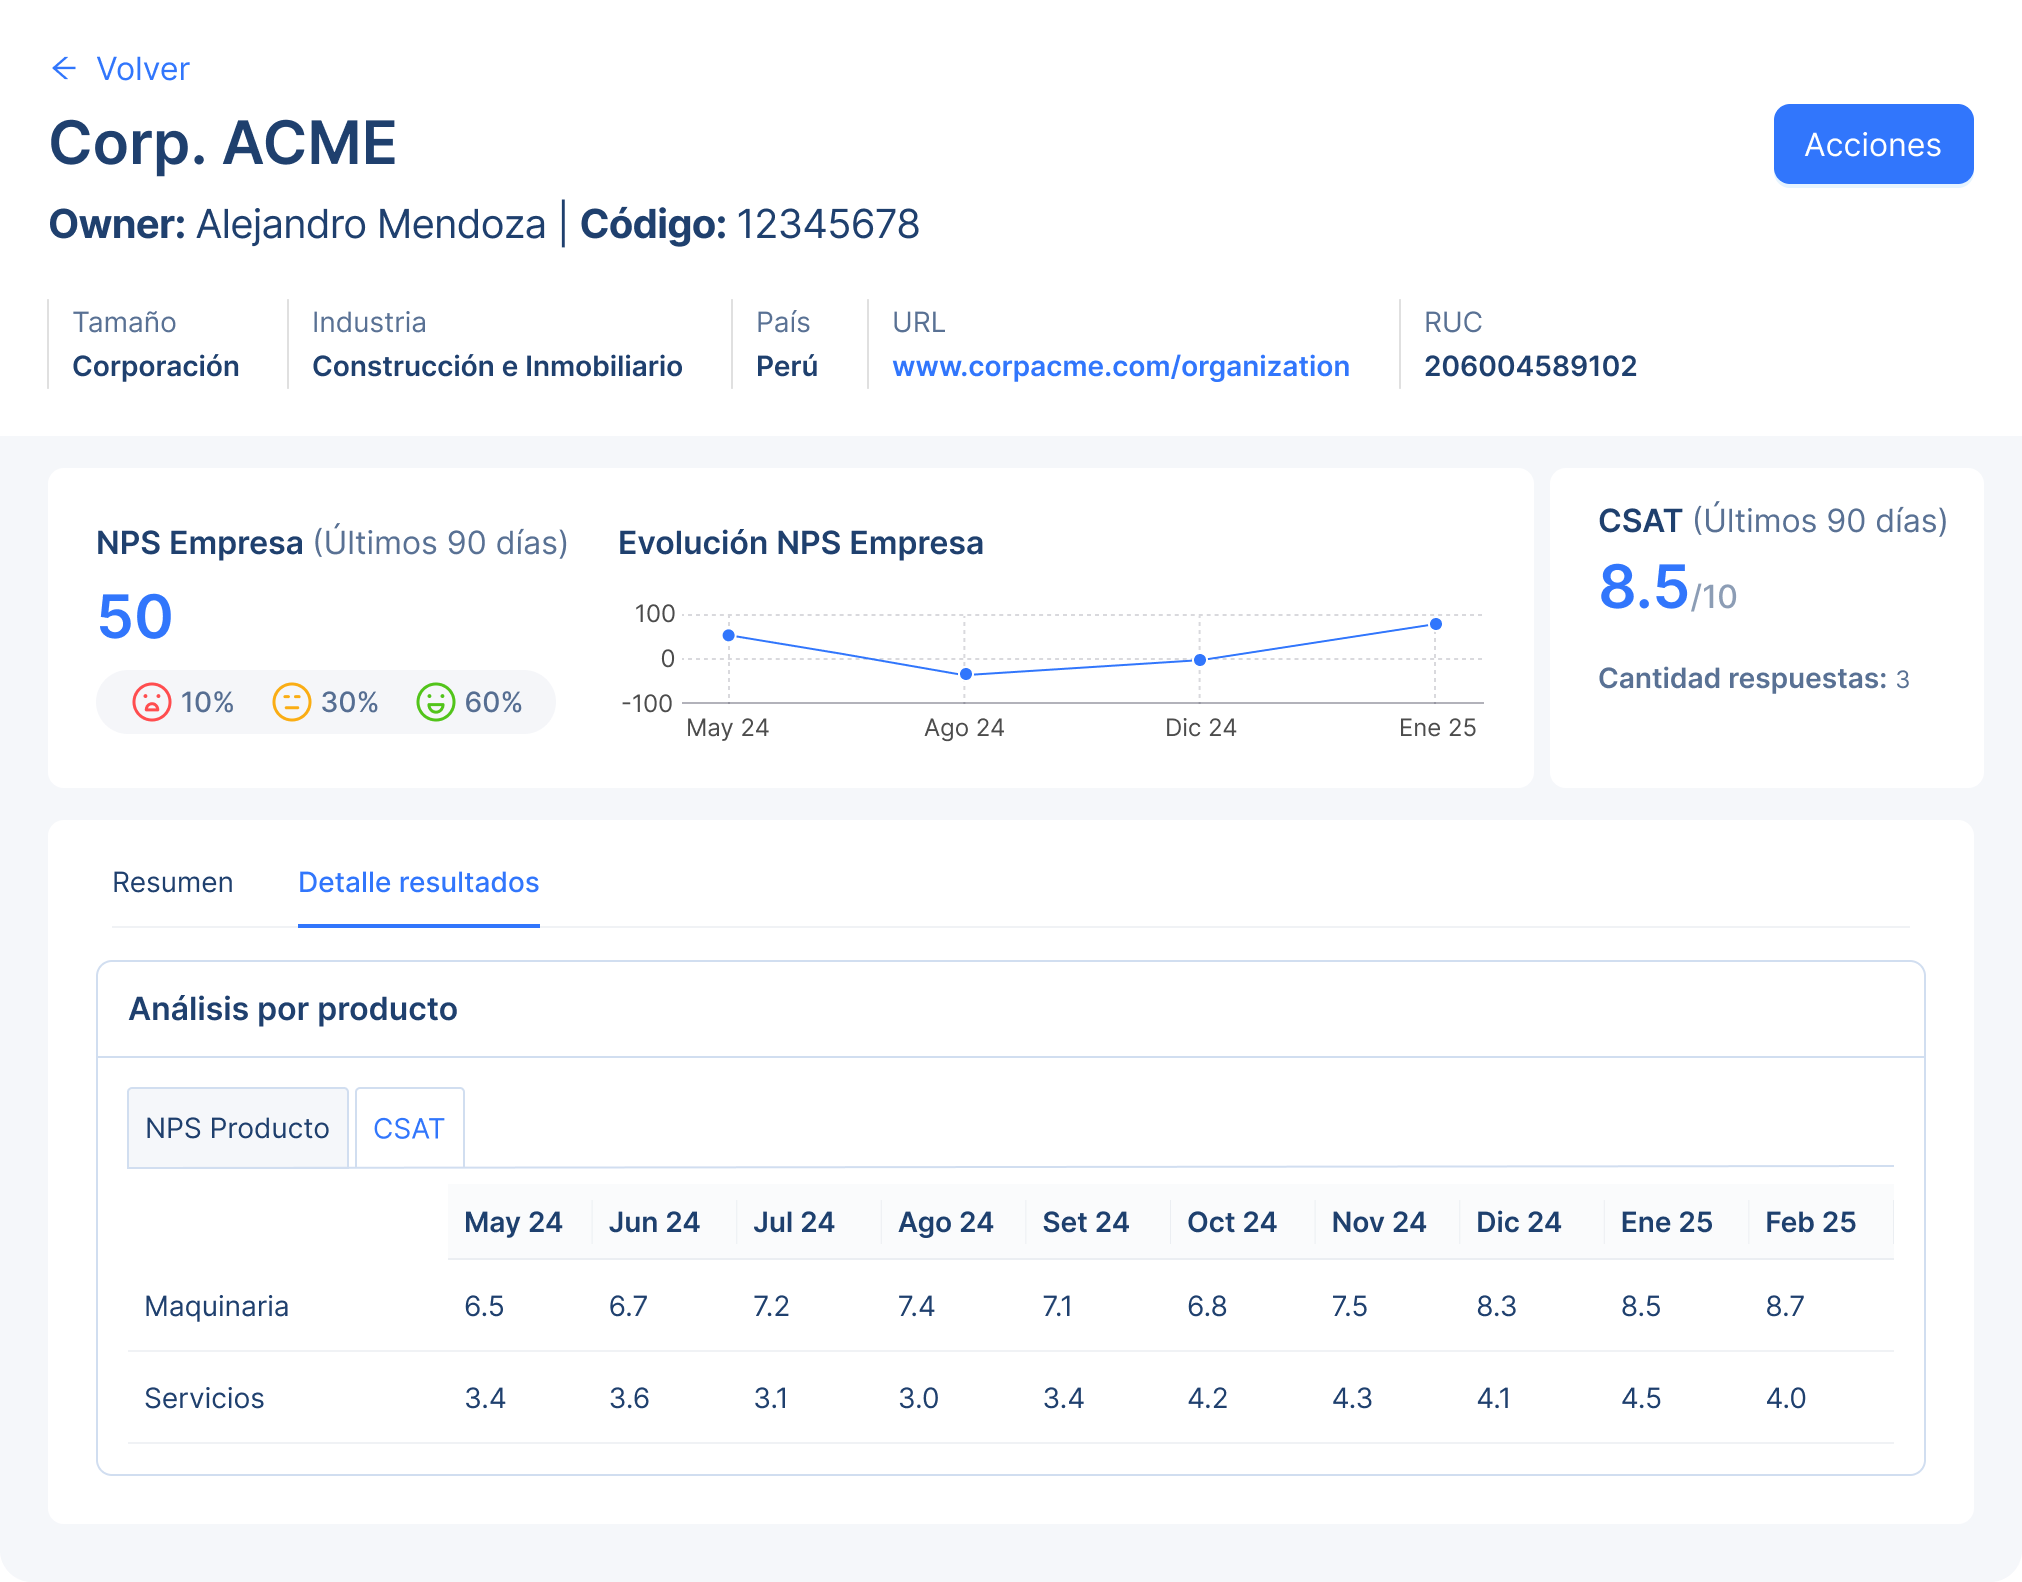Screen dimensions: 2022x1582
Task: Select the NPS Empresa score of 50
Action: point(134,617)
